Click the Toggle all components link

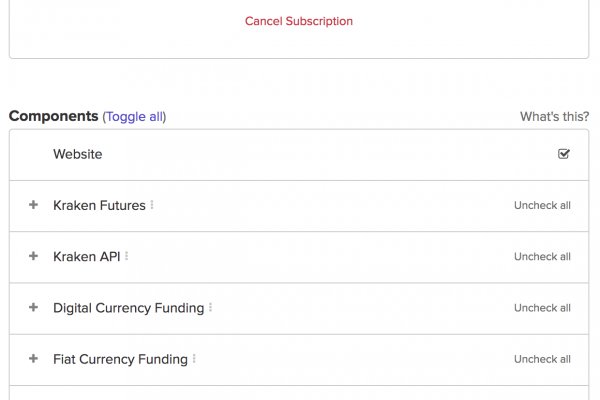(x=134, y=117)
